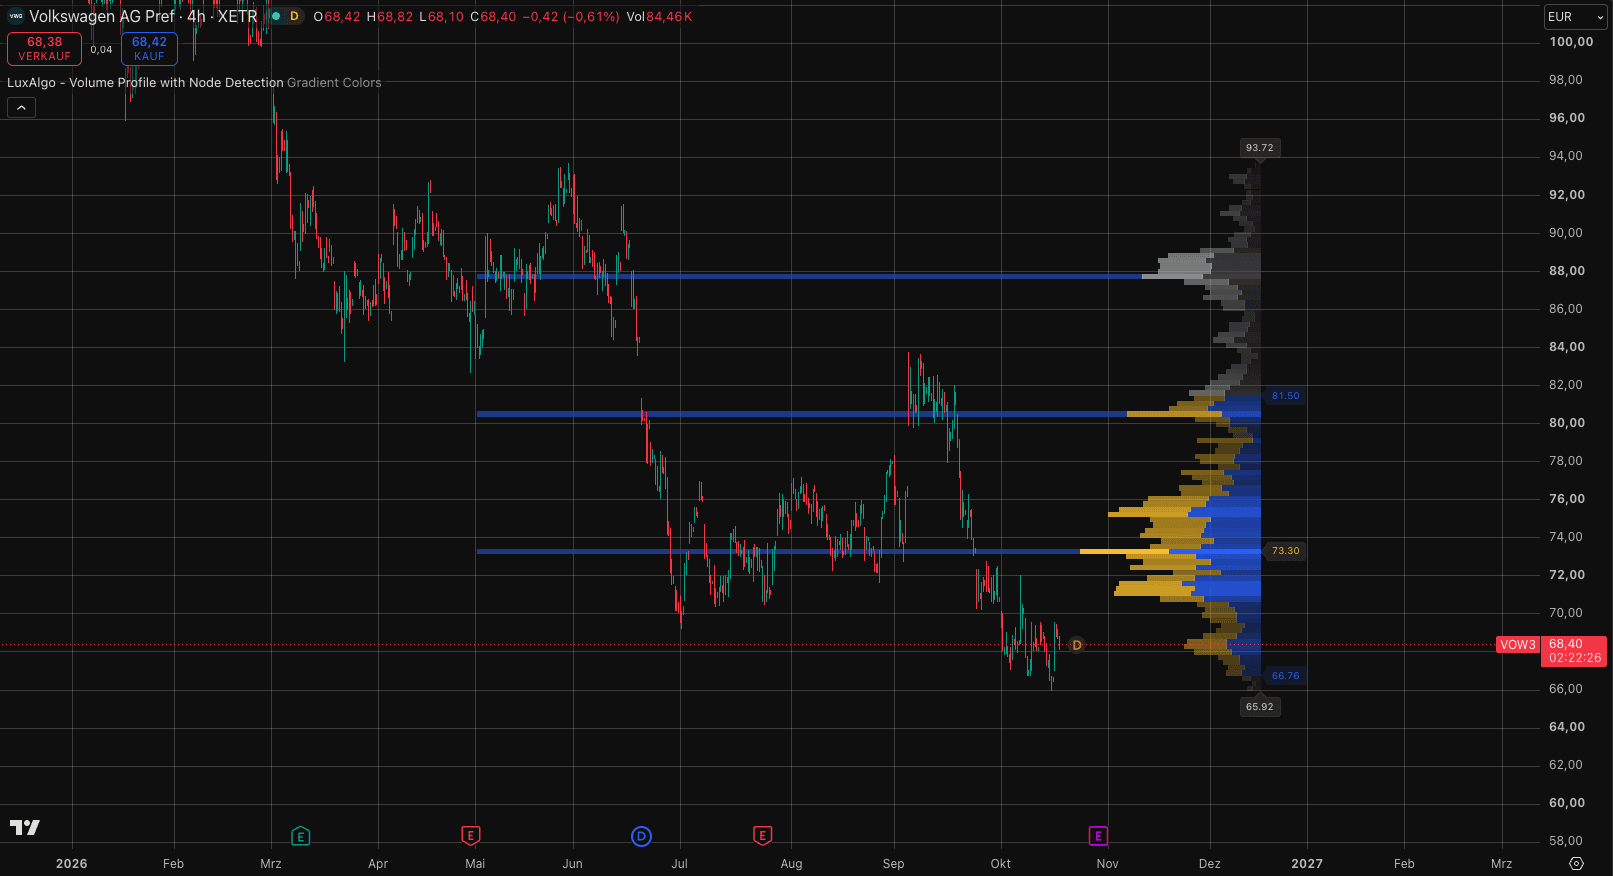The height and width of the screenshot is (876, 1613).
Task: Click the 0,04 spread value
Action: click(x=101, y=50)
